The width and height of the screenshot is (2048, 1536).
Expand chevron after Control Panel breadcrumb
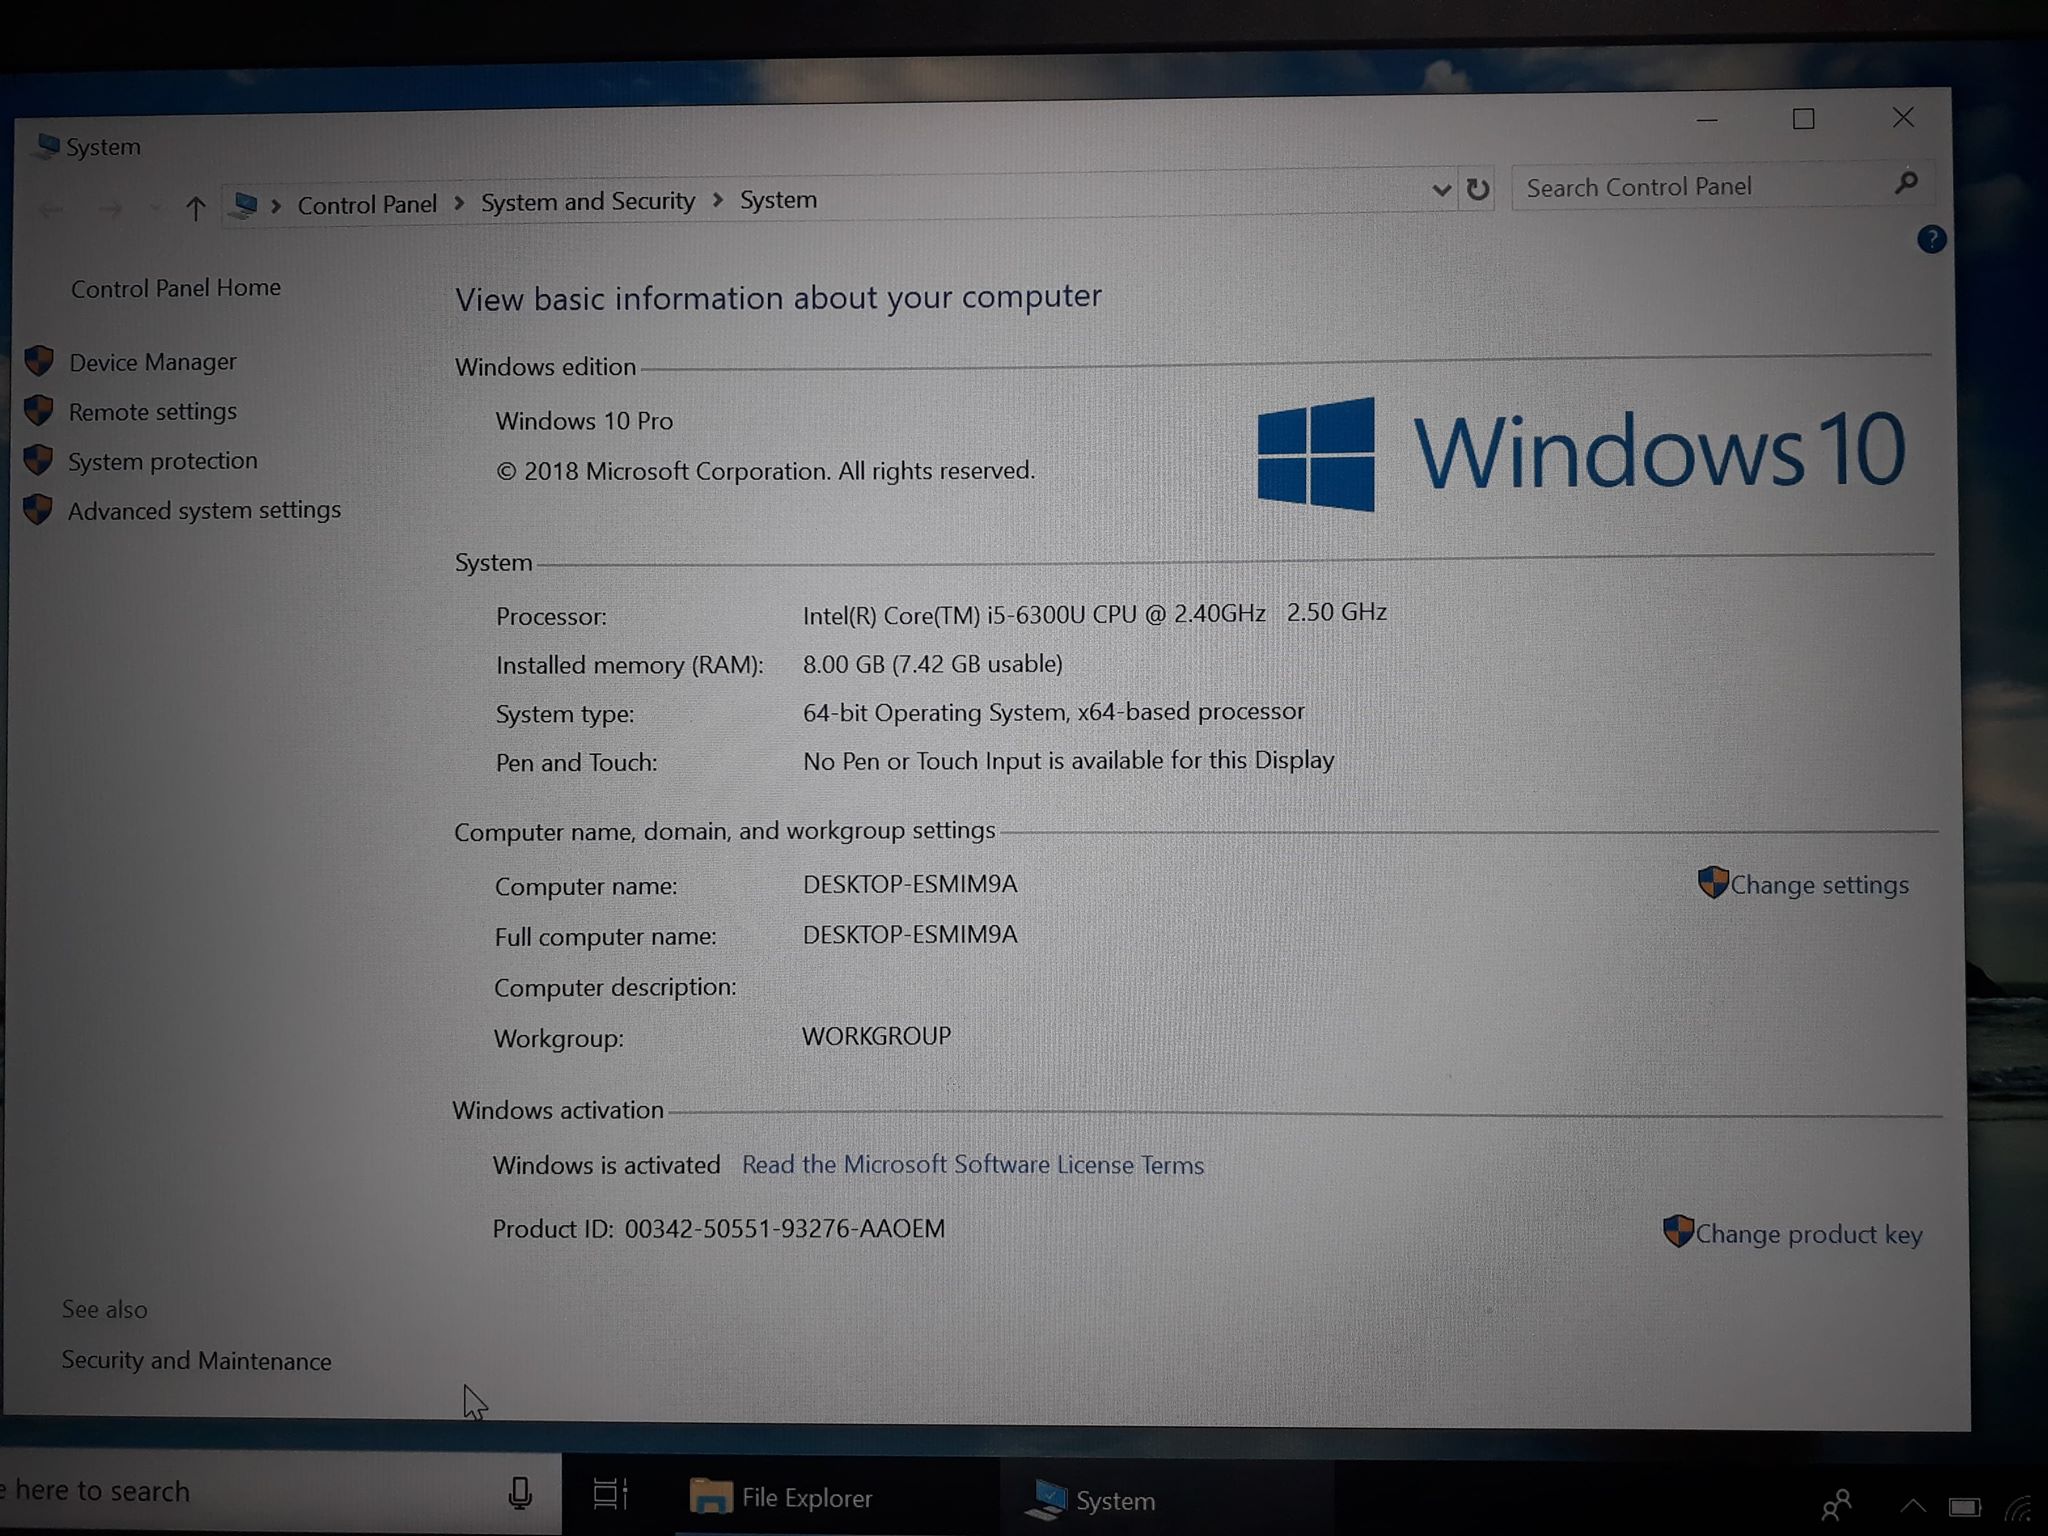(459, 204)
